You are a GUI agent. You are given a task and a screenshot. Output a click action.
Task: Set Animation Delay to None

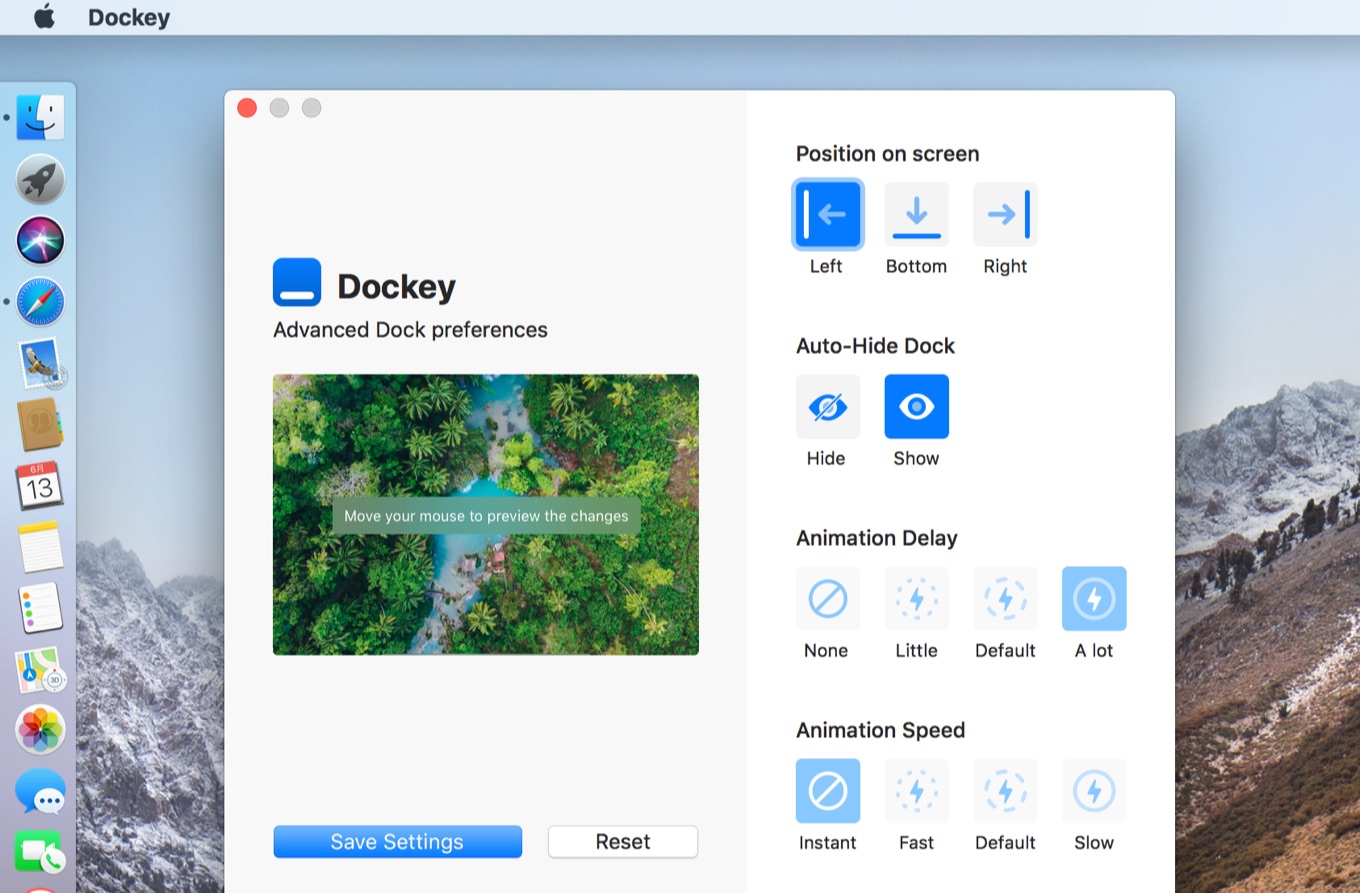[x=827, y=598]
